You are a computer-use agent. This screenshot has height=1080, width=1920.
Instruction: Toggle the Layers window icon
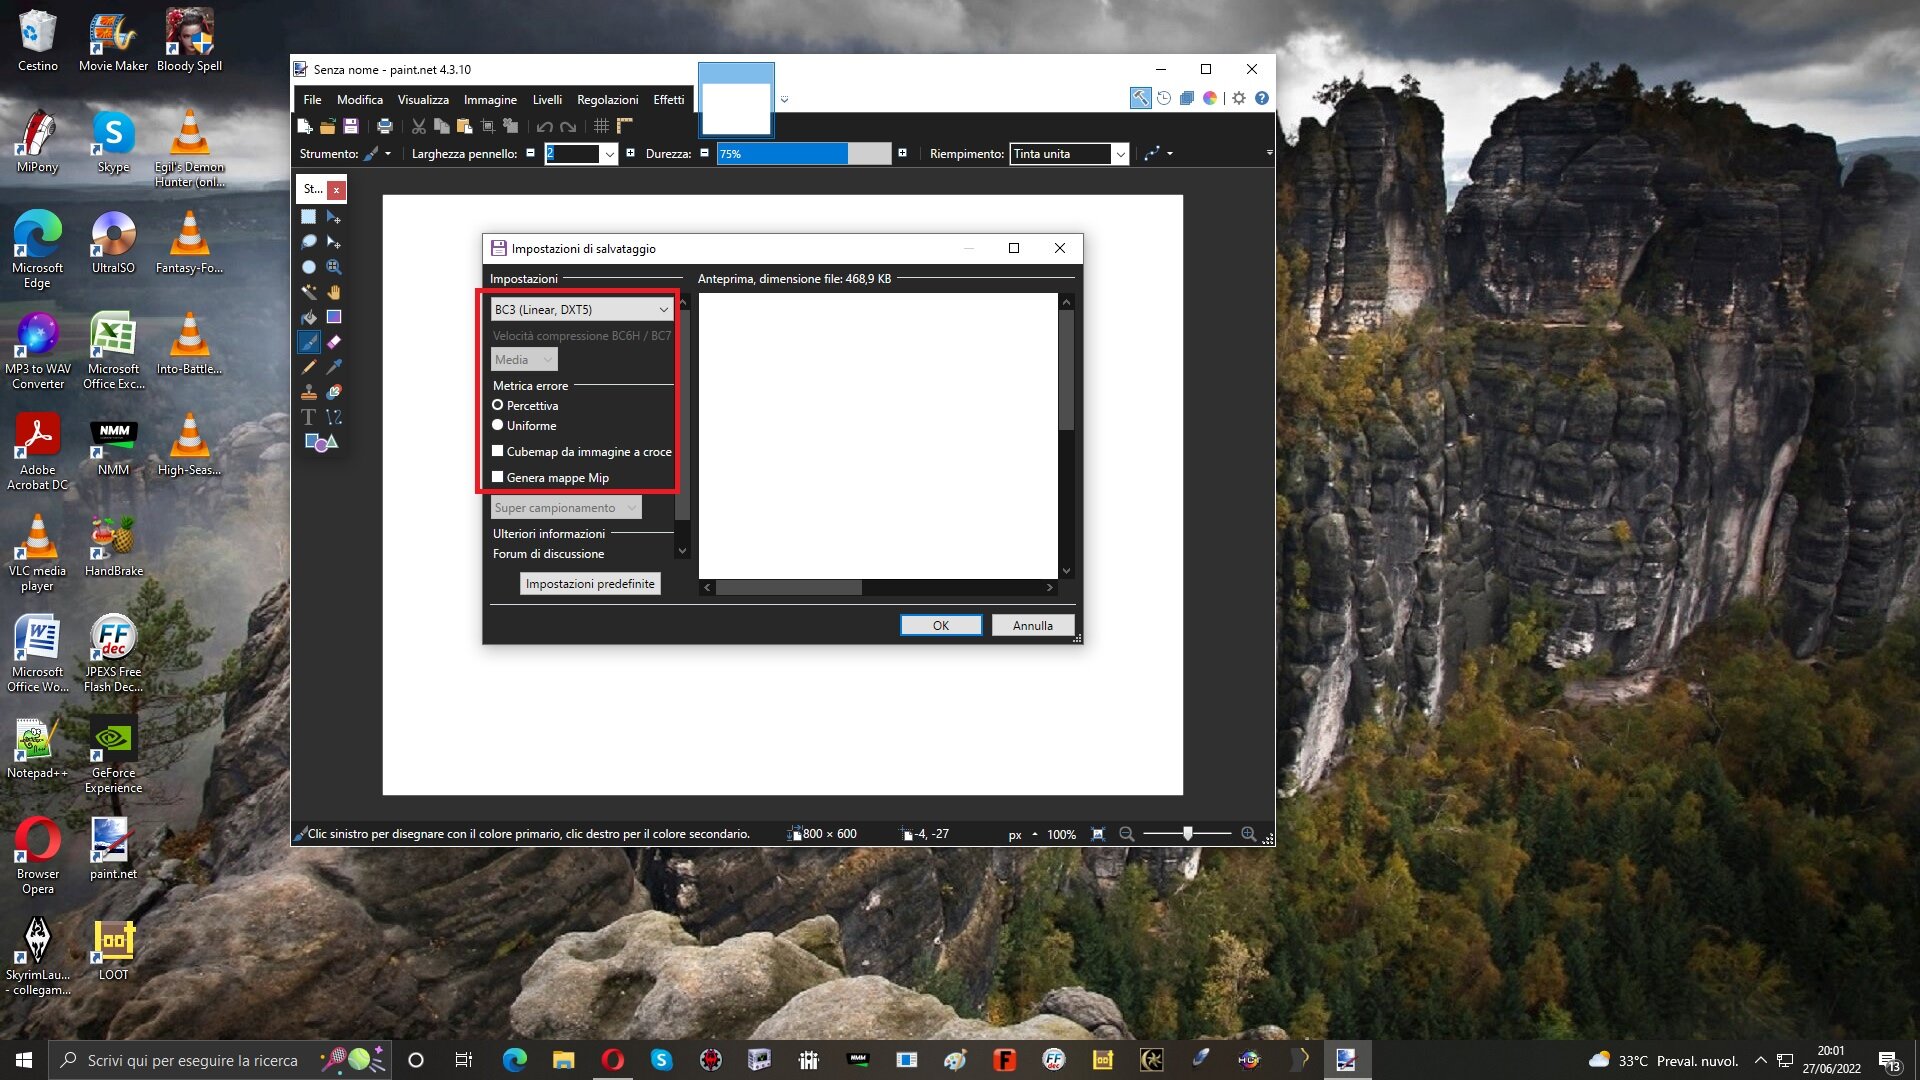(x=1187, y=98)
